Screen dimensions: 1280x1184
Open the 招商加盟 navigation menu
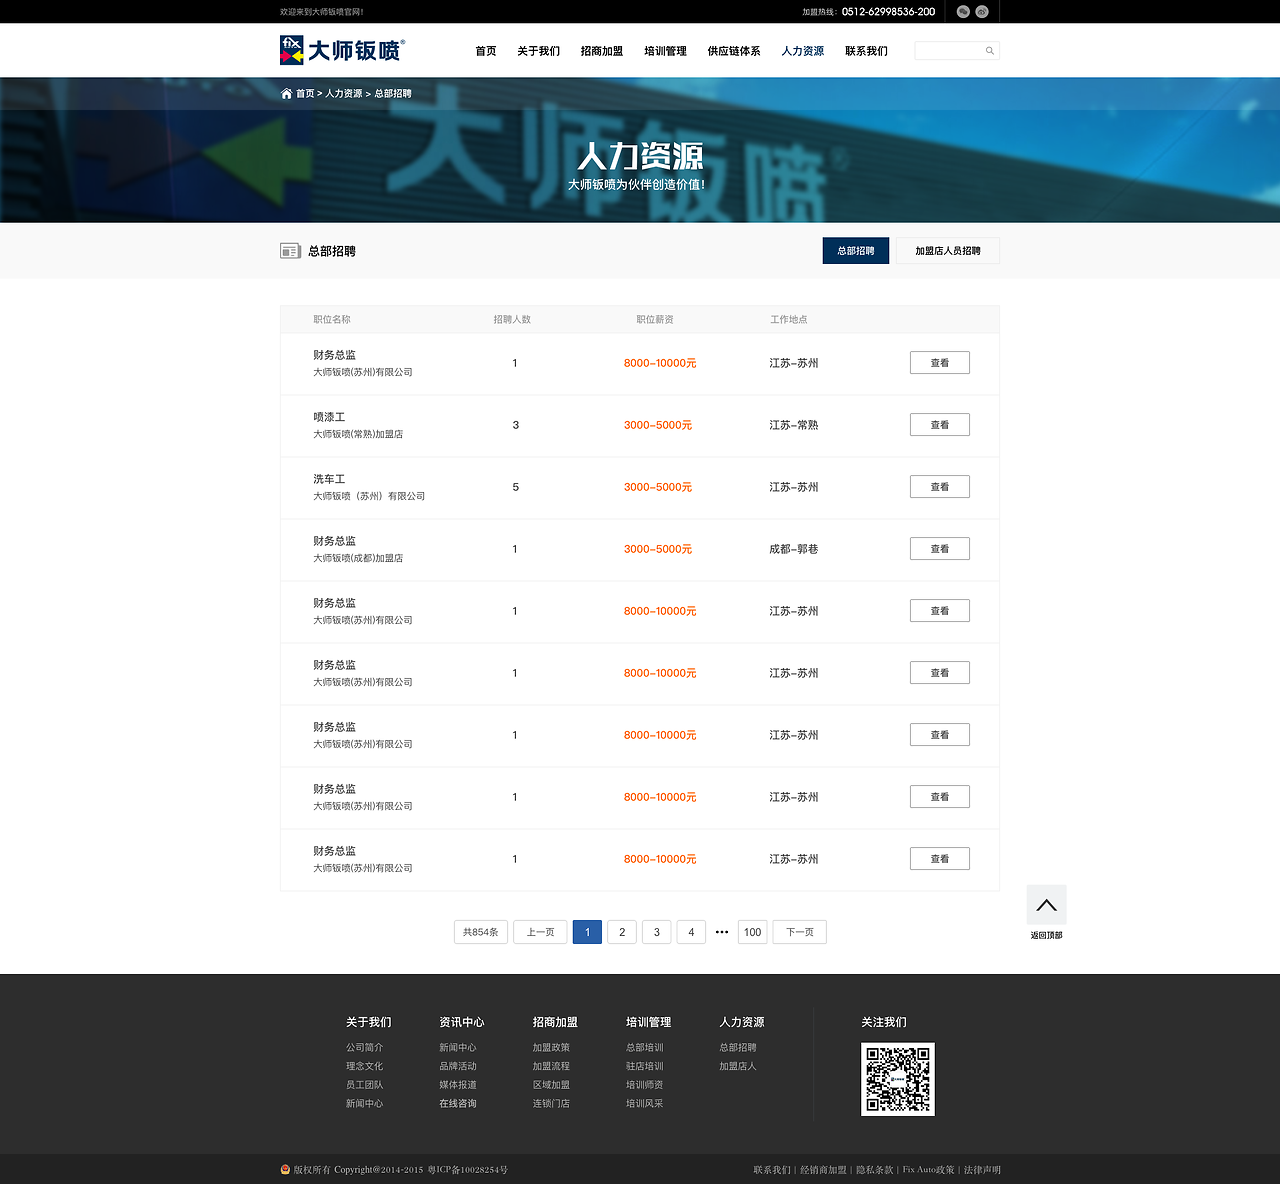(601, 51)
